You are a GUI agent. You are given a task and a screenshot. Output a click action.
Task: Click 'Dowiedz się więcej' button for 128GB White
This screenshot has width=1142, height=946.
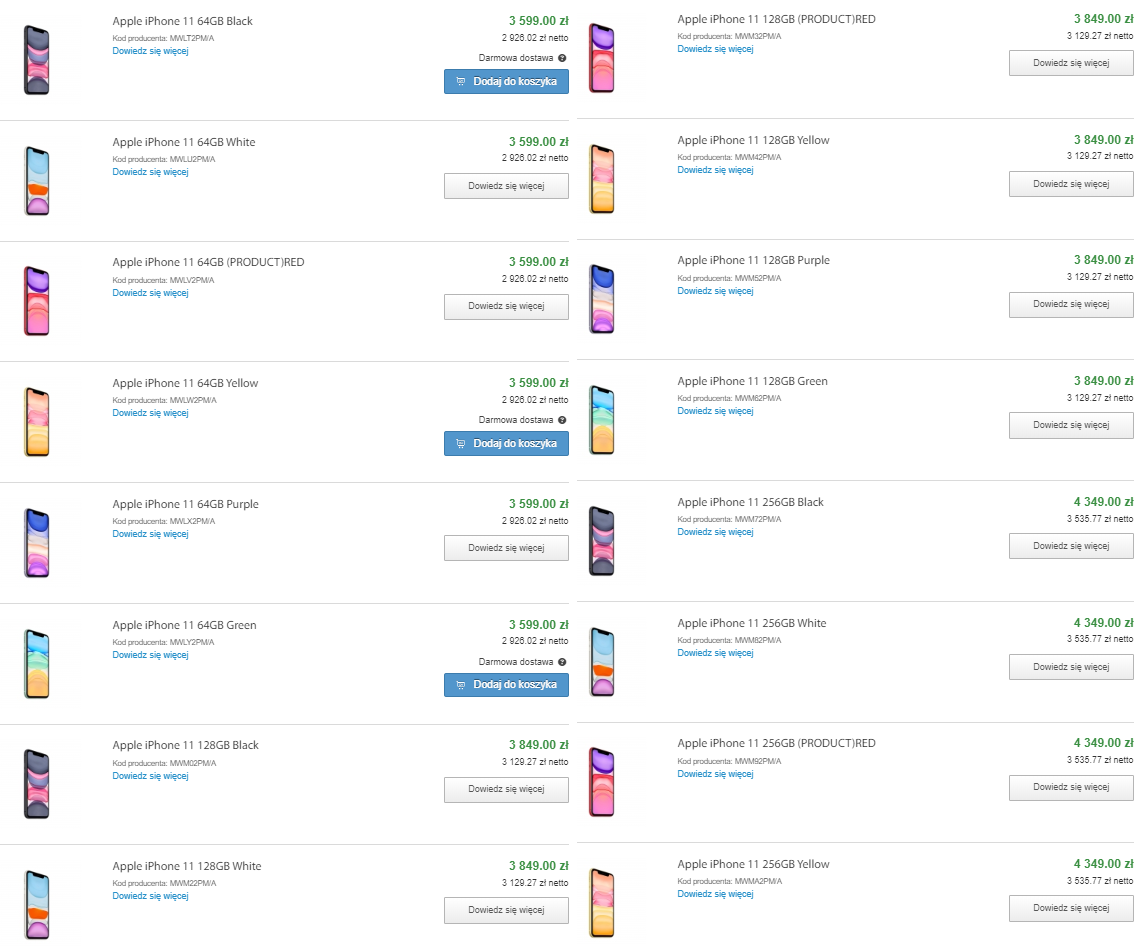(506, 910)
